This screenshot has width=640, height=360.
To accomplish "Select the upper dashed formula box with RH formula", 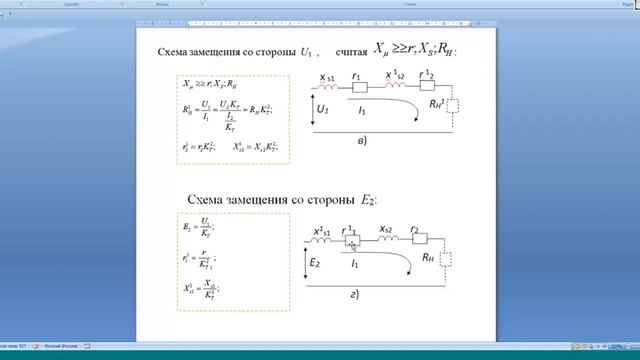I will tap(233, 120).
